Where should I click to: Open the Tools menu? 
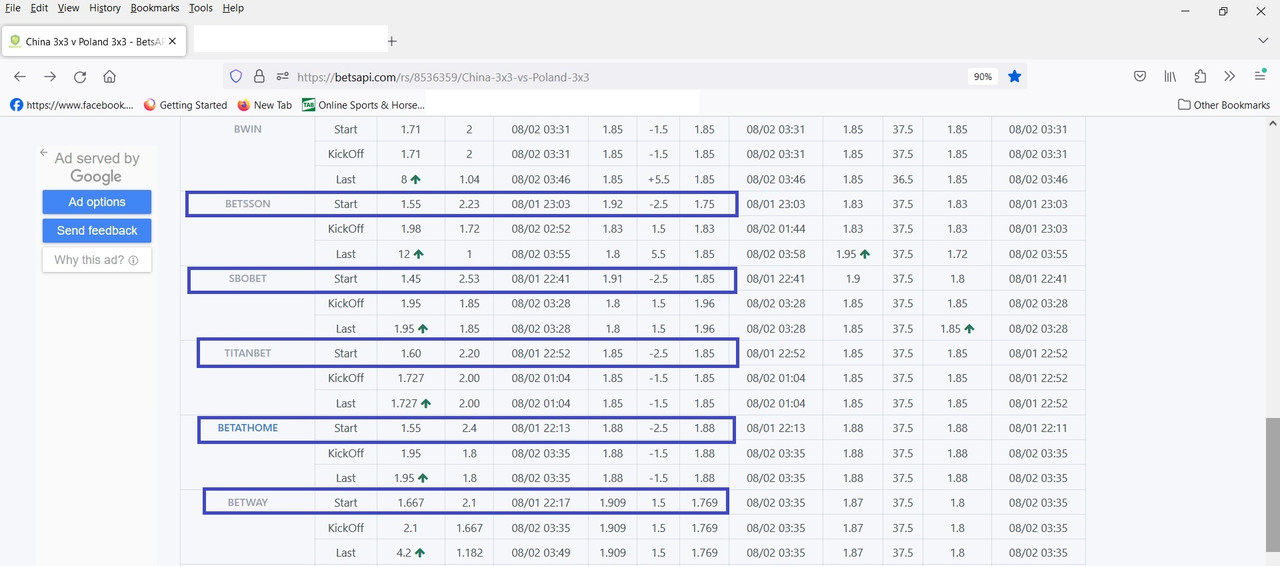pos(201,8)
